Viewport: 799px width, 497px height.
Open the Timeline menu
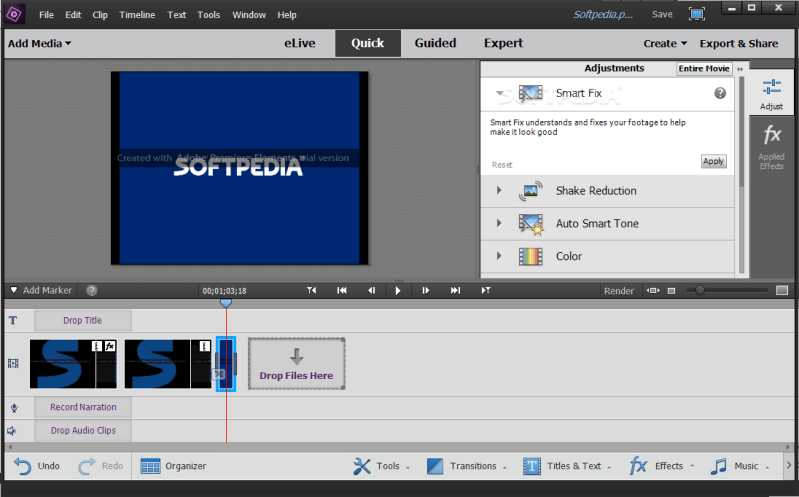click(137, 15)
